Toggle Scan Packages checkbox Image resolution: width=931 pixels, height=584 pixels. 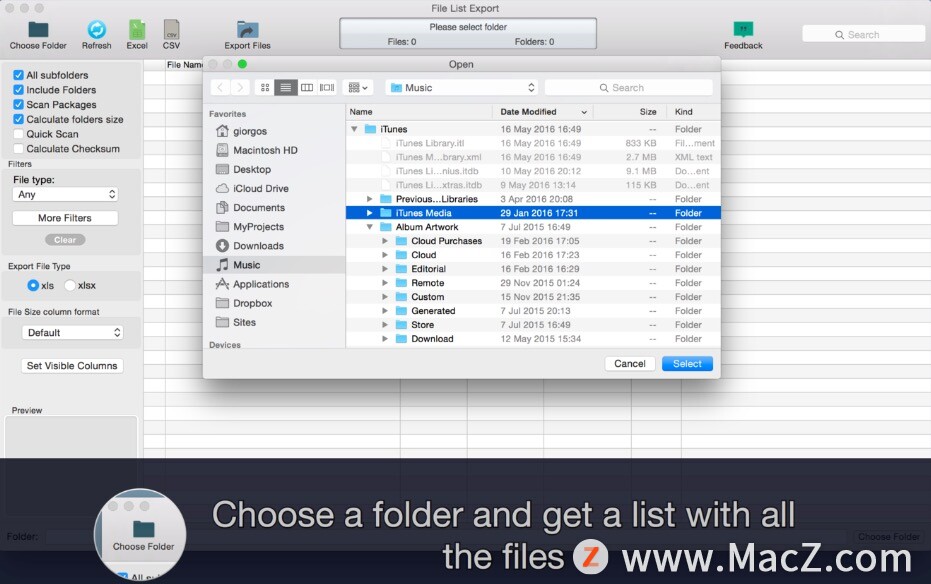(18, 104)
